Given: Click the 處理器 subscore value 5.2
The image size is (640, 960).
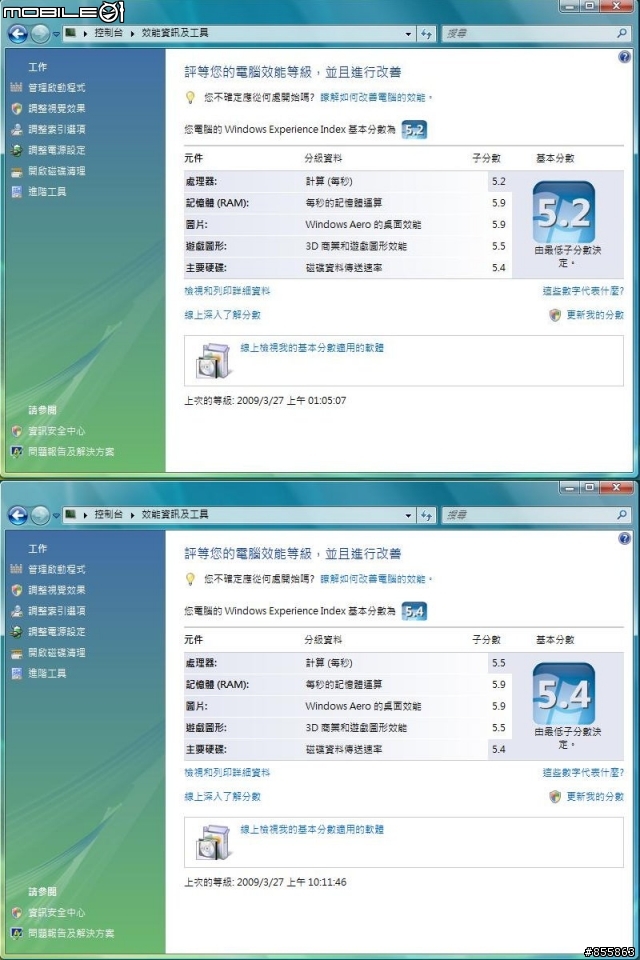Looking at the screenshot, I should click(x=499, y=181).
